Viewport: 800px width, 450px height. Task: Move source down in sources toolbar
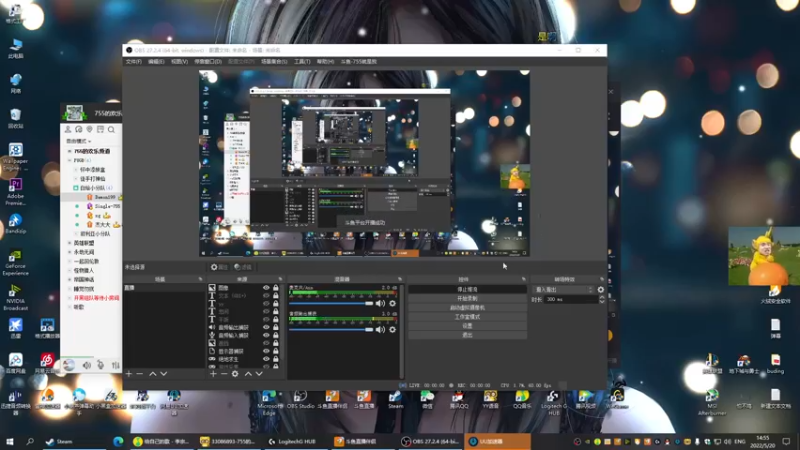pos(259,374)
